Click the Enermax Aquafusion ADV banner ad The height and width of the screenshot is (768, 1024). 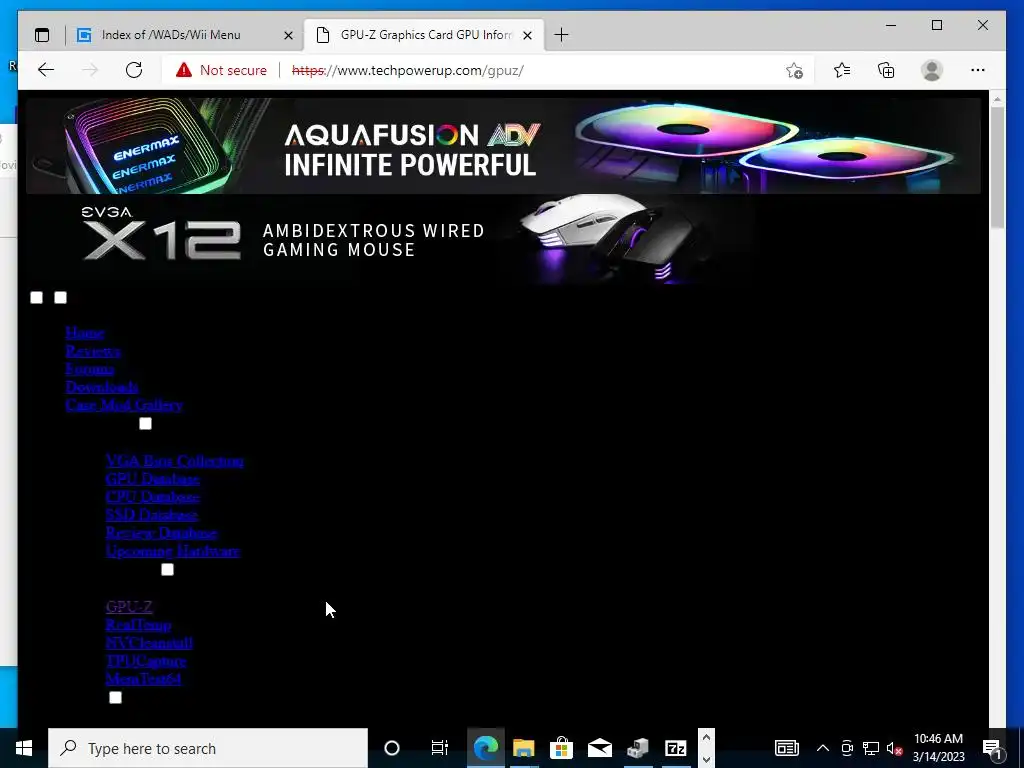503,146
